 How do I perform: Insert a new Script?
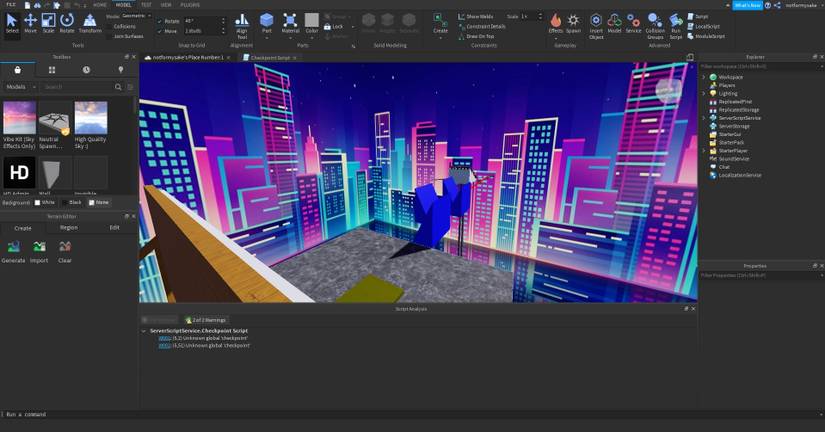pos(698,17)
